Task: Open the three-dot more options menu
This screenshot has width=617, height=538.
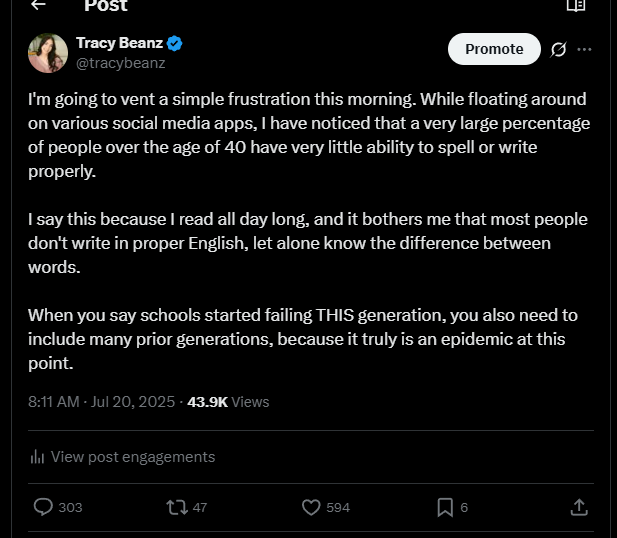Action: click(585, 49)
